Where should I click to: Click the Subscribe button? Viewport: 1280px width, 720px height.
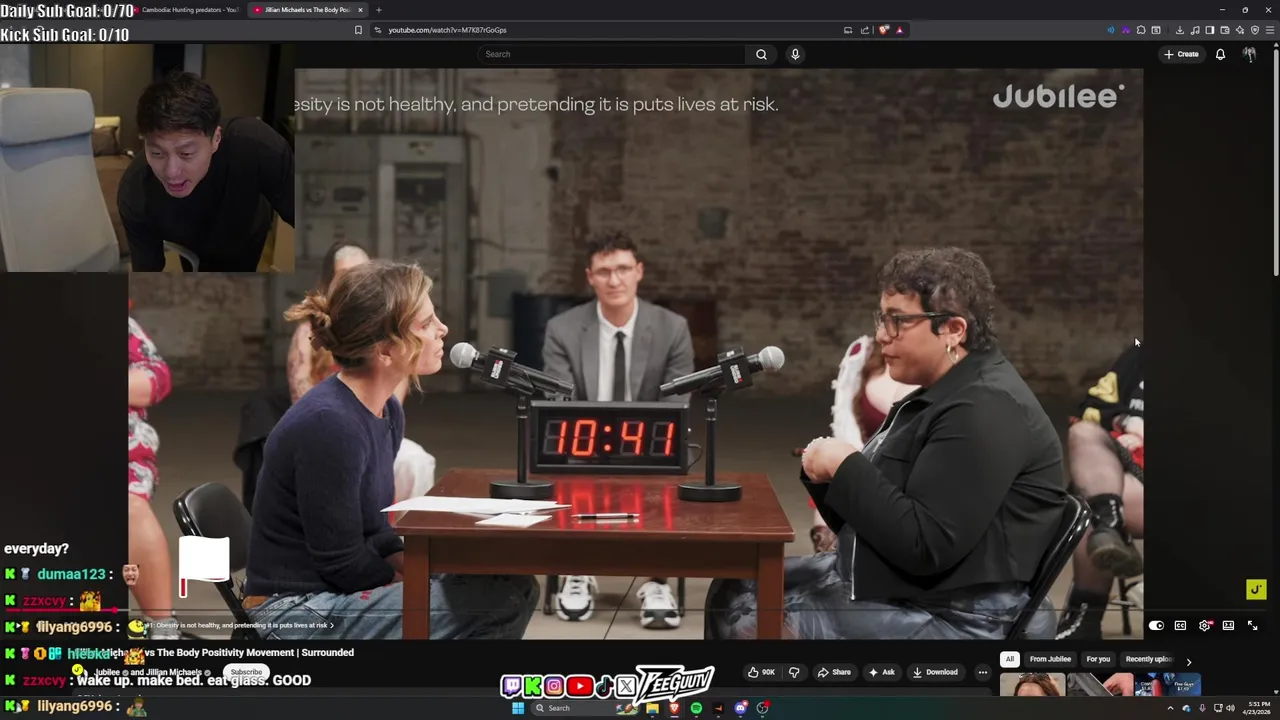[x=246, y=672]
